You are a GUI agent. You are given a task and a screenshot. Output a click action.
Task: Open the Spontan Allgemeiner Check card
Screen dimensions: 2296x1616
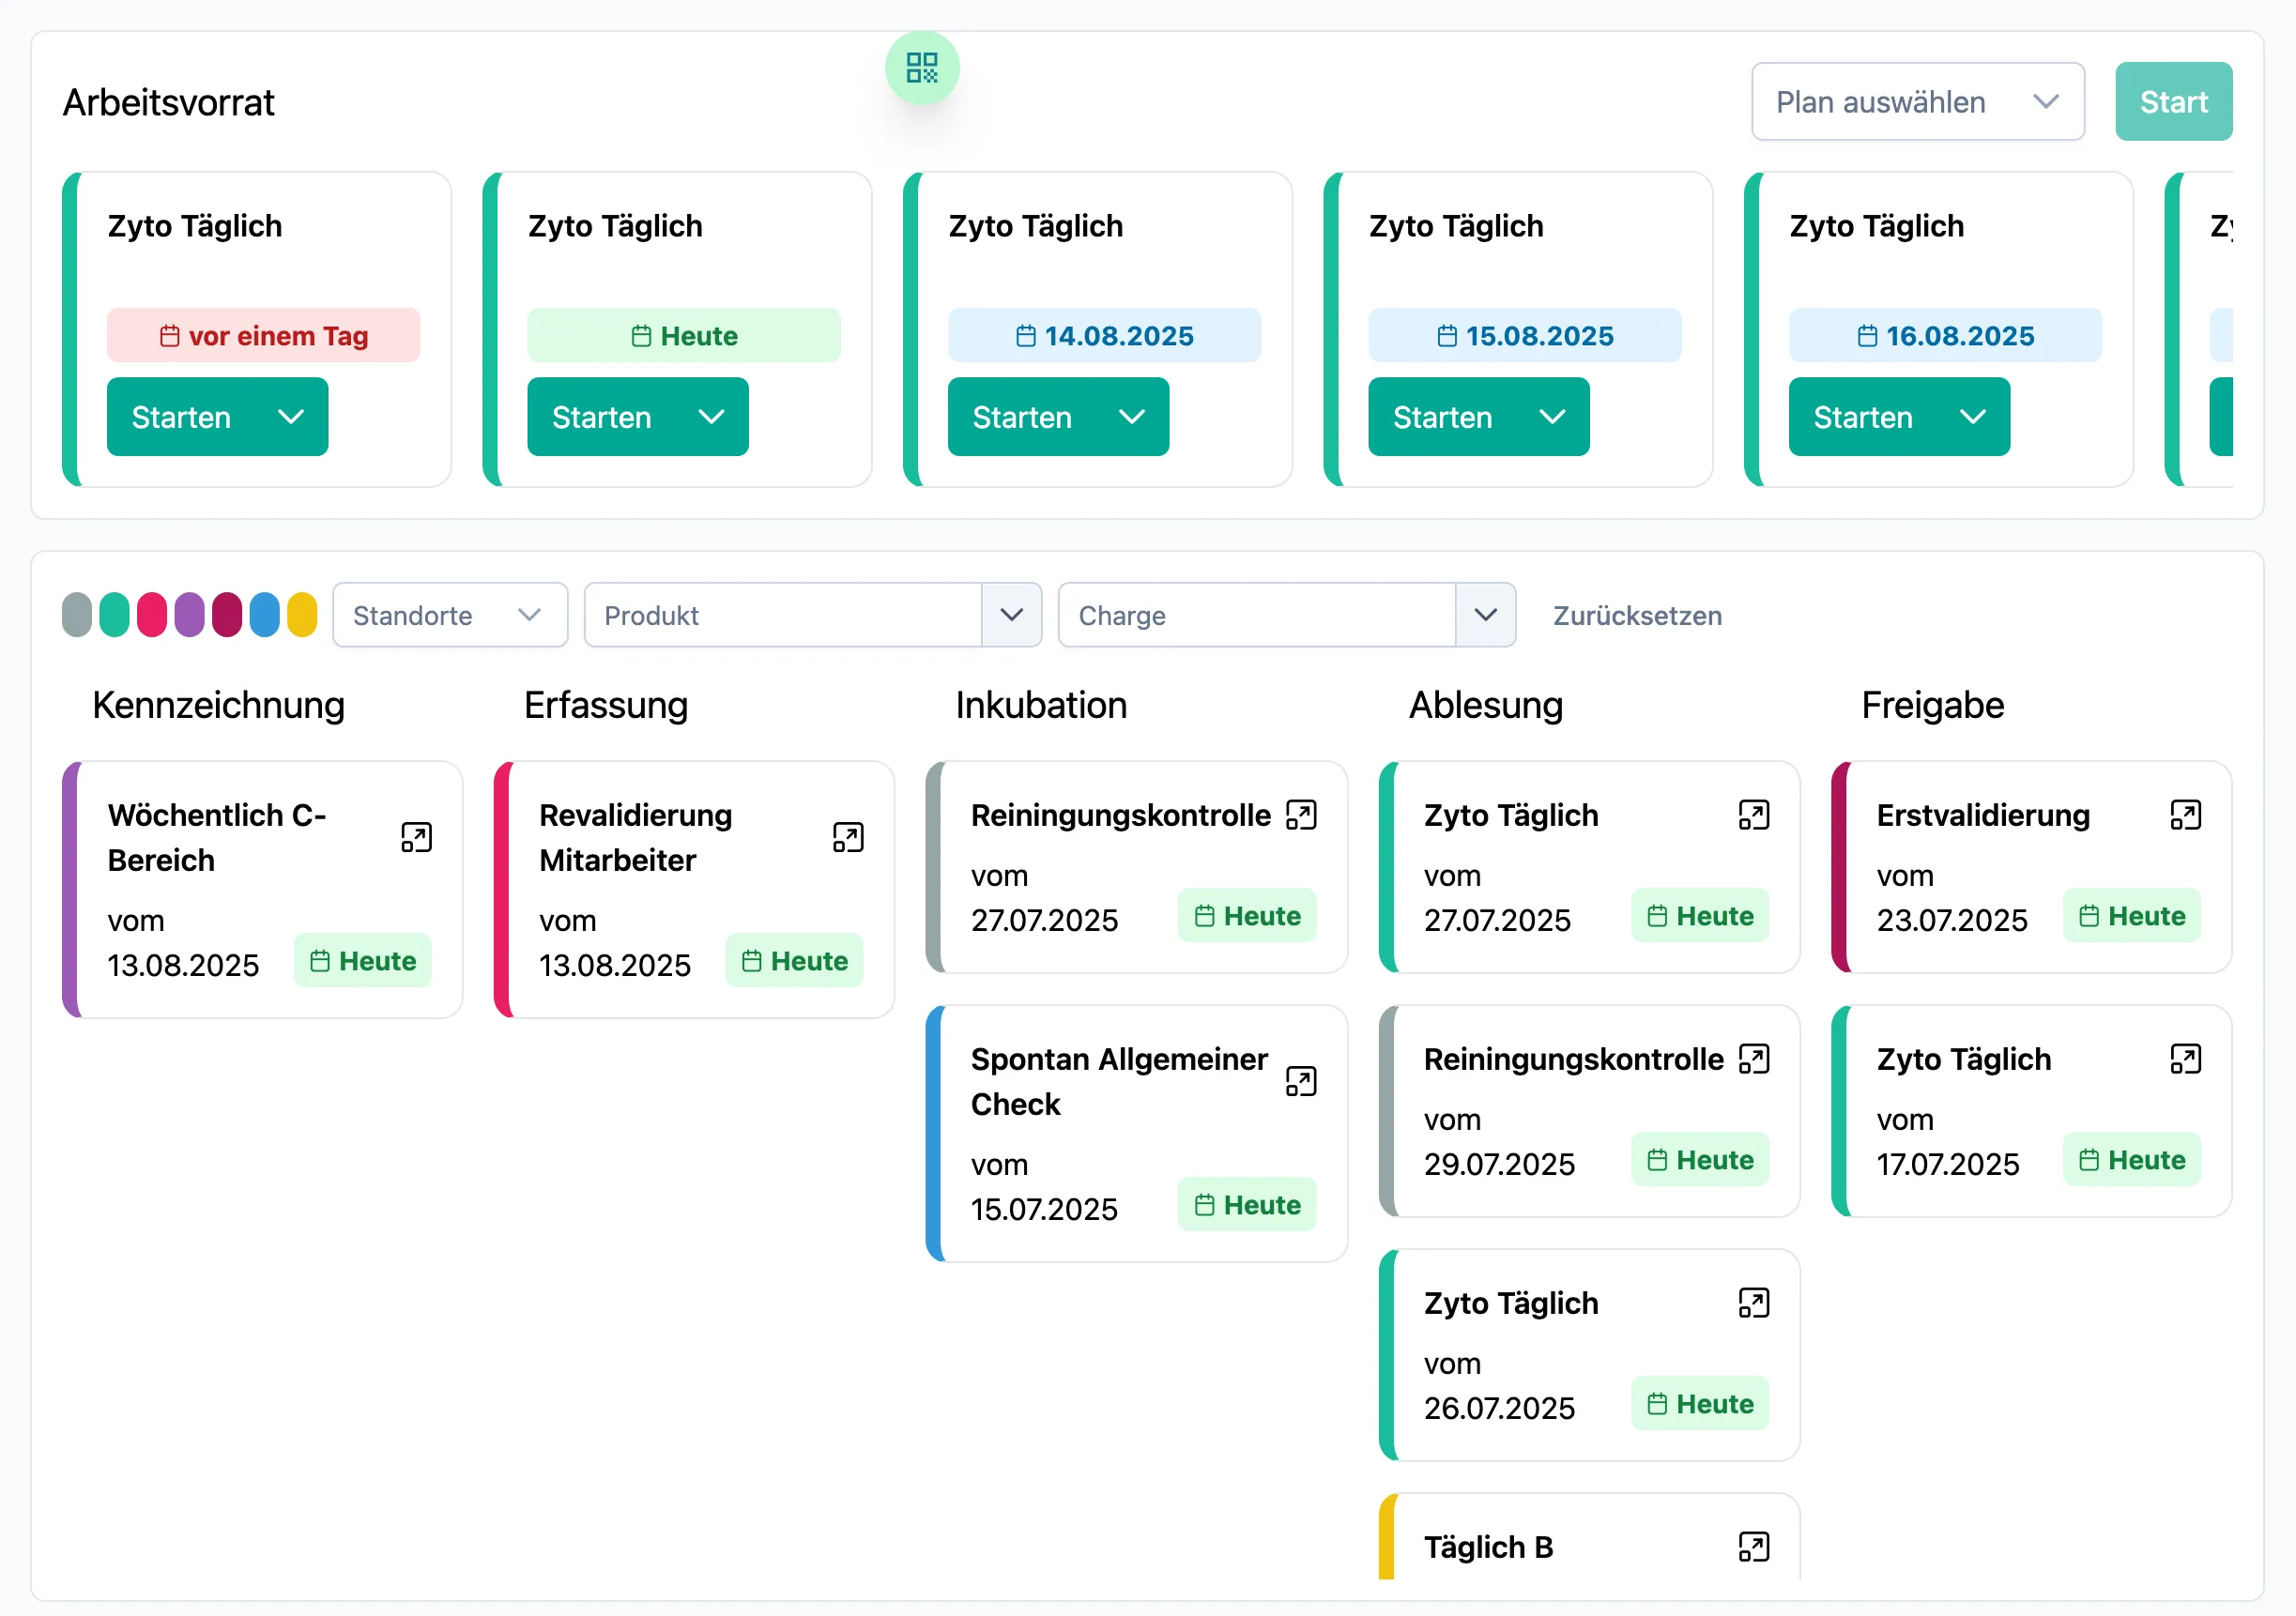pyautogui.click(x=1301, y=1081)
